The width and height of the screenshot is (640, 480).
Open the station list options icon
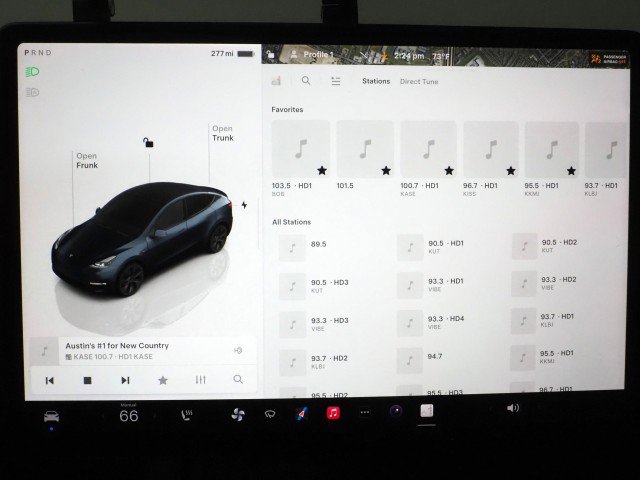click(336, 81)
